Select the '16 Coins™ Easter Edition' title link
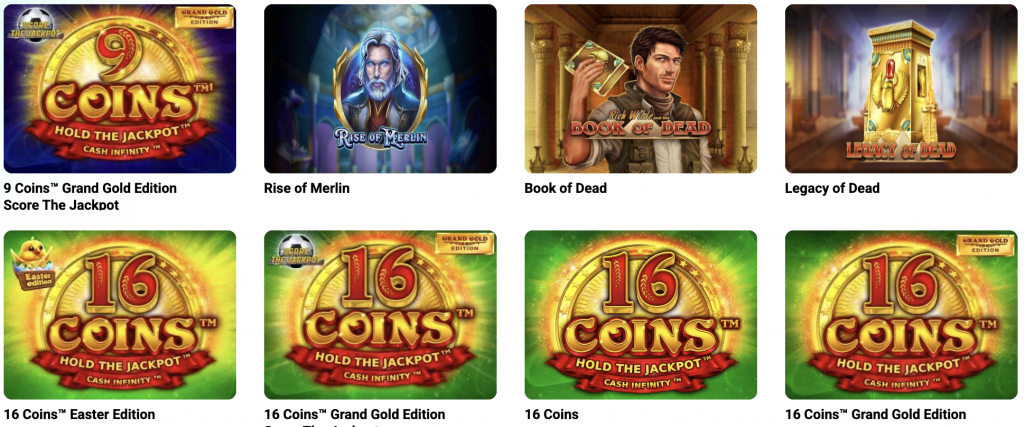Image resolution: width=1024 pixels, height=427 pixels. click(x=80, y=414)
